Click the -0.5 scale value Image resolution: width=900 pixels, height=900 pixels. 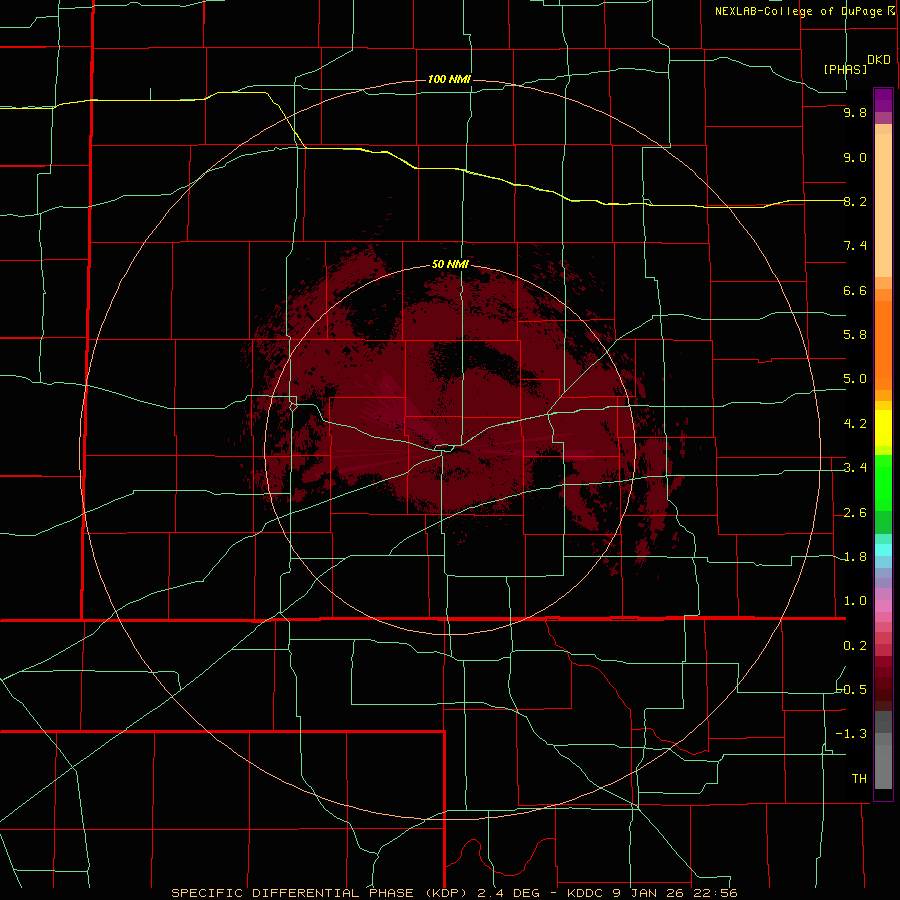tap(851, 690)
